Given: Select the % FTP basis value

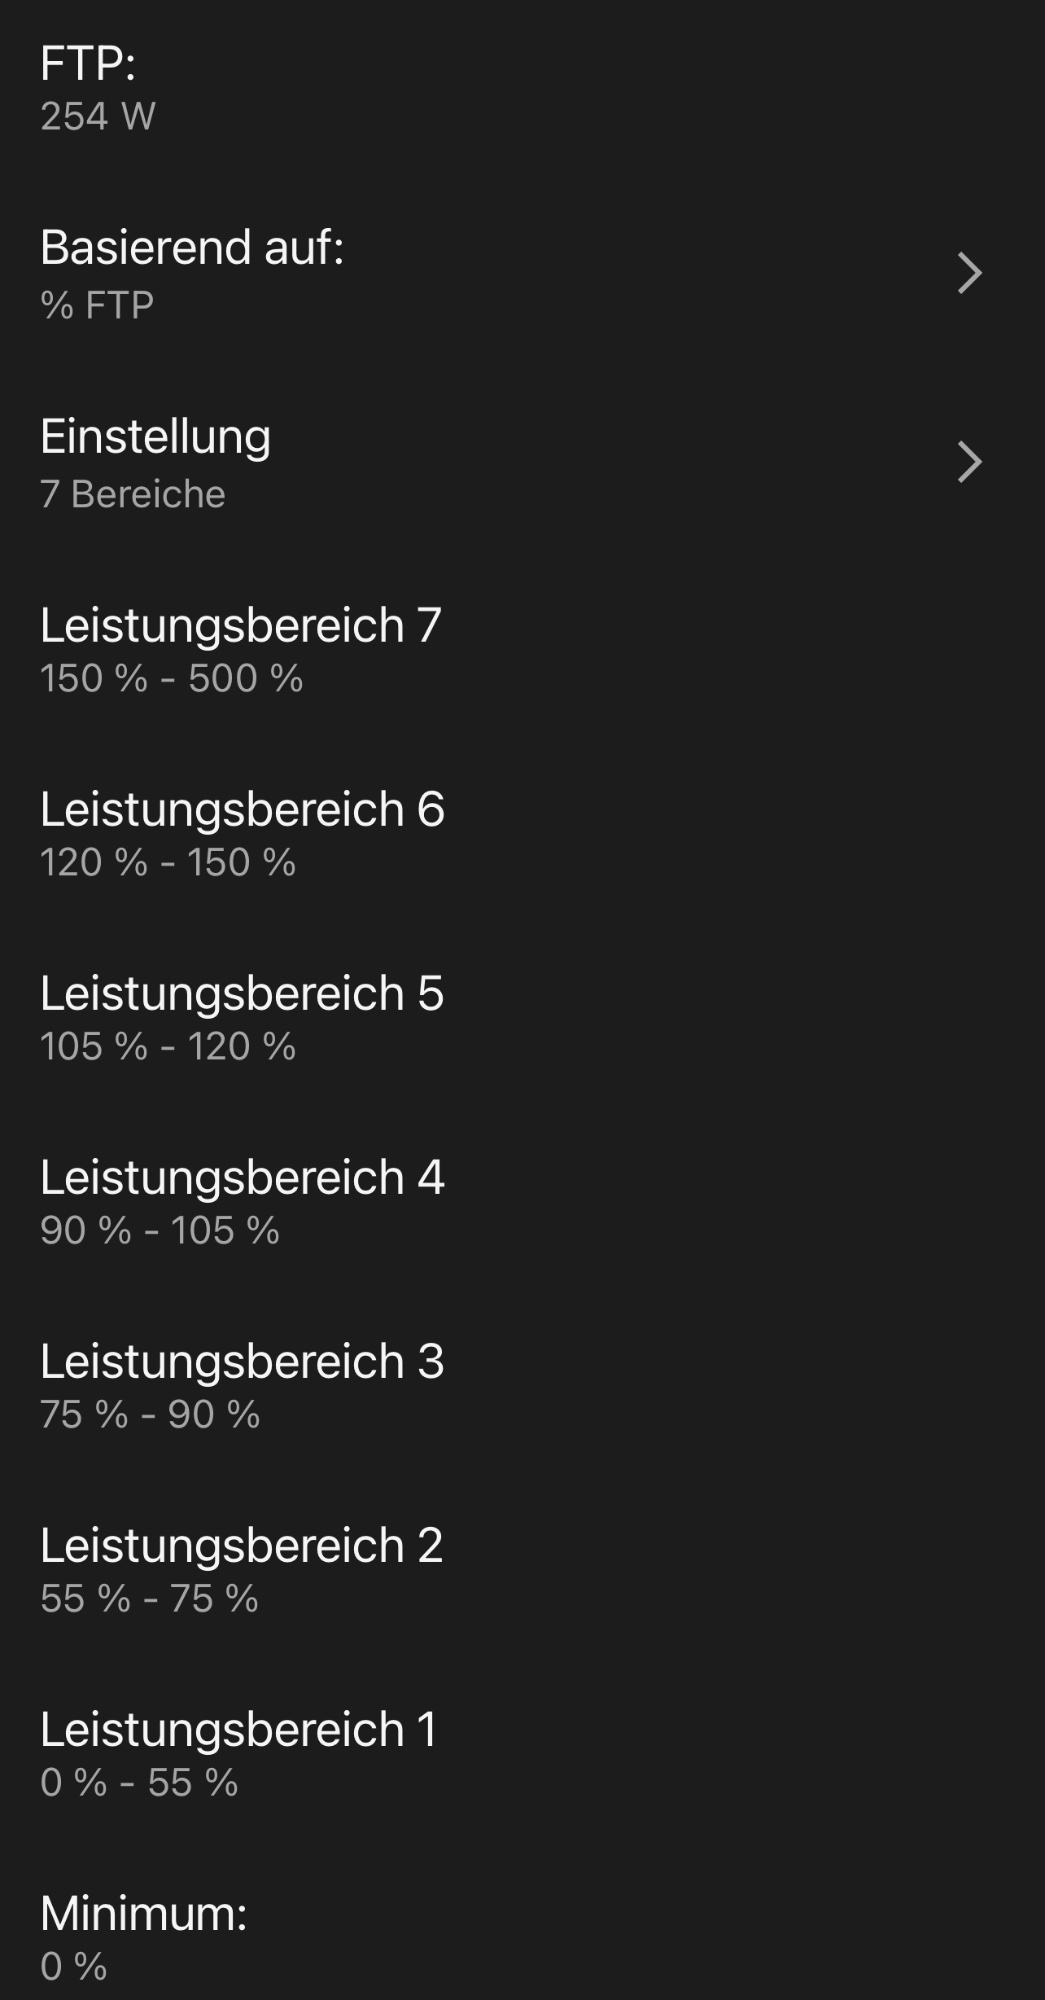Looking at the screenshot, I should coord(97,305).
